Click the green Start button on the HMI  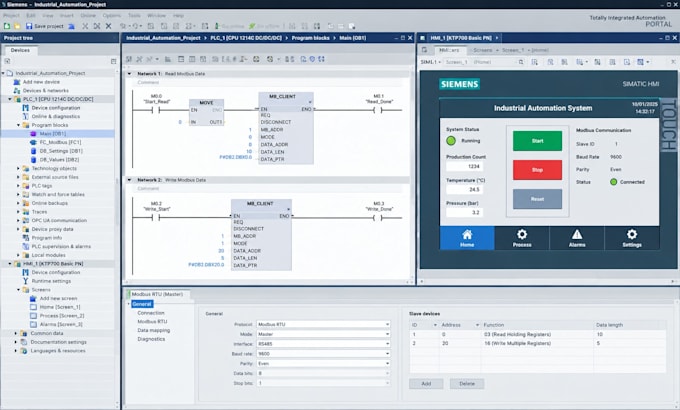tap(537, 141)
